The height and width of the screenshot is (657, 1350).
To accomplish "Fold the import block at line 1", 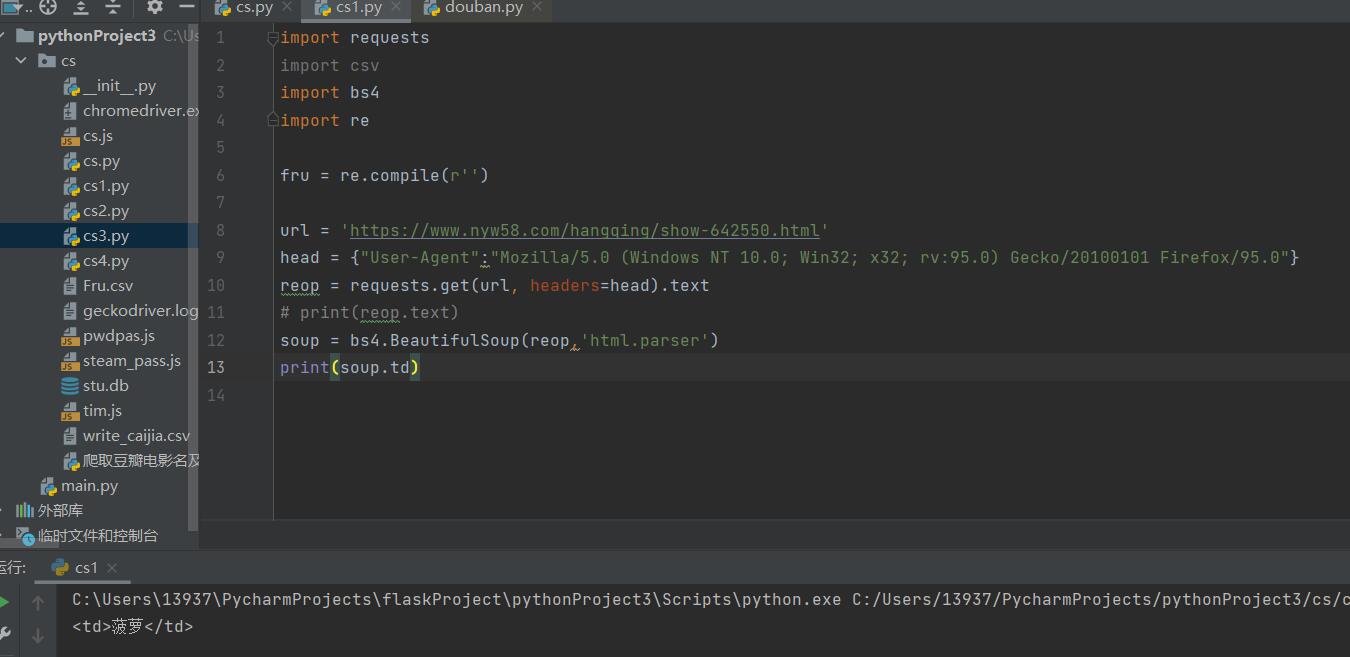I will click(272, 38).
